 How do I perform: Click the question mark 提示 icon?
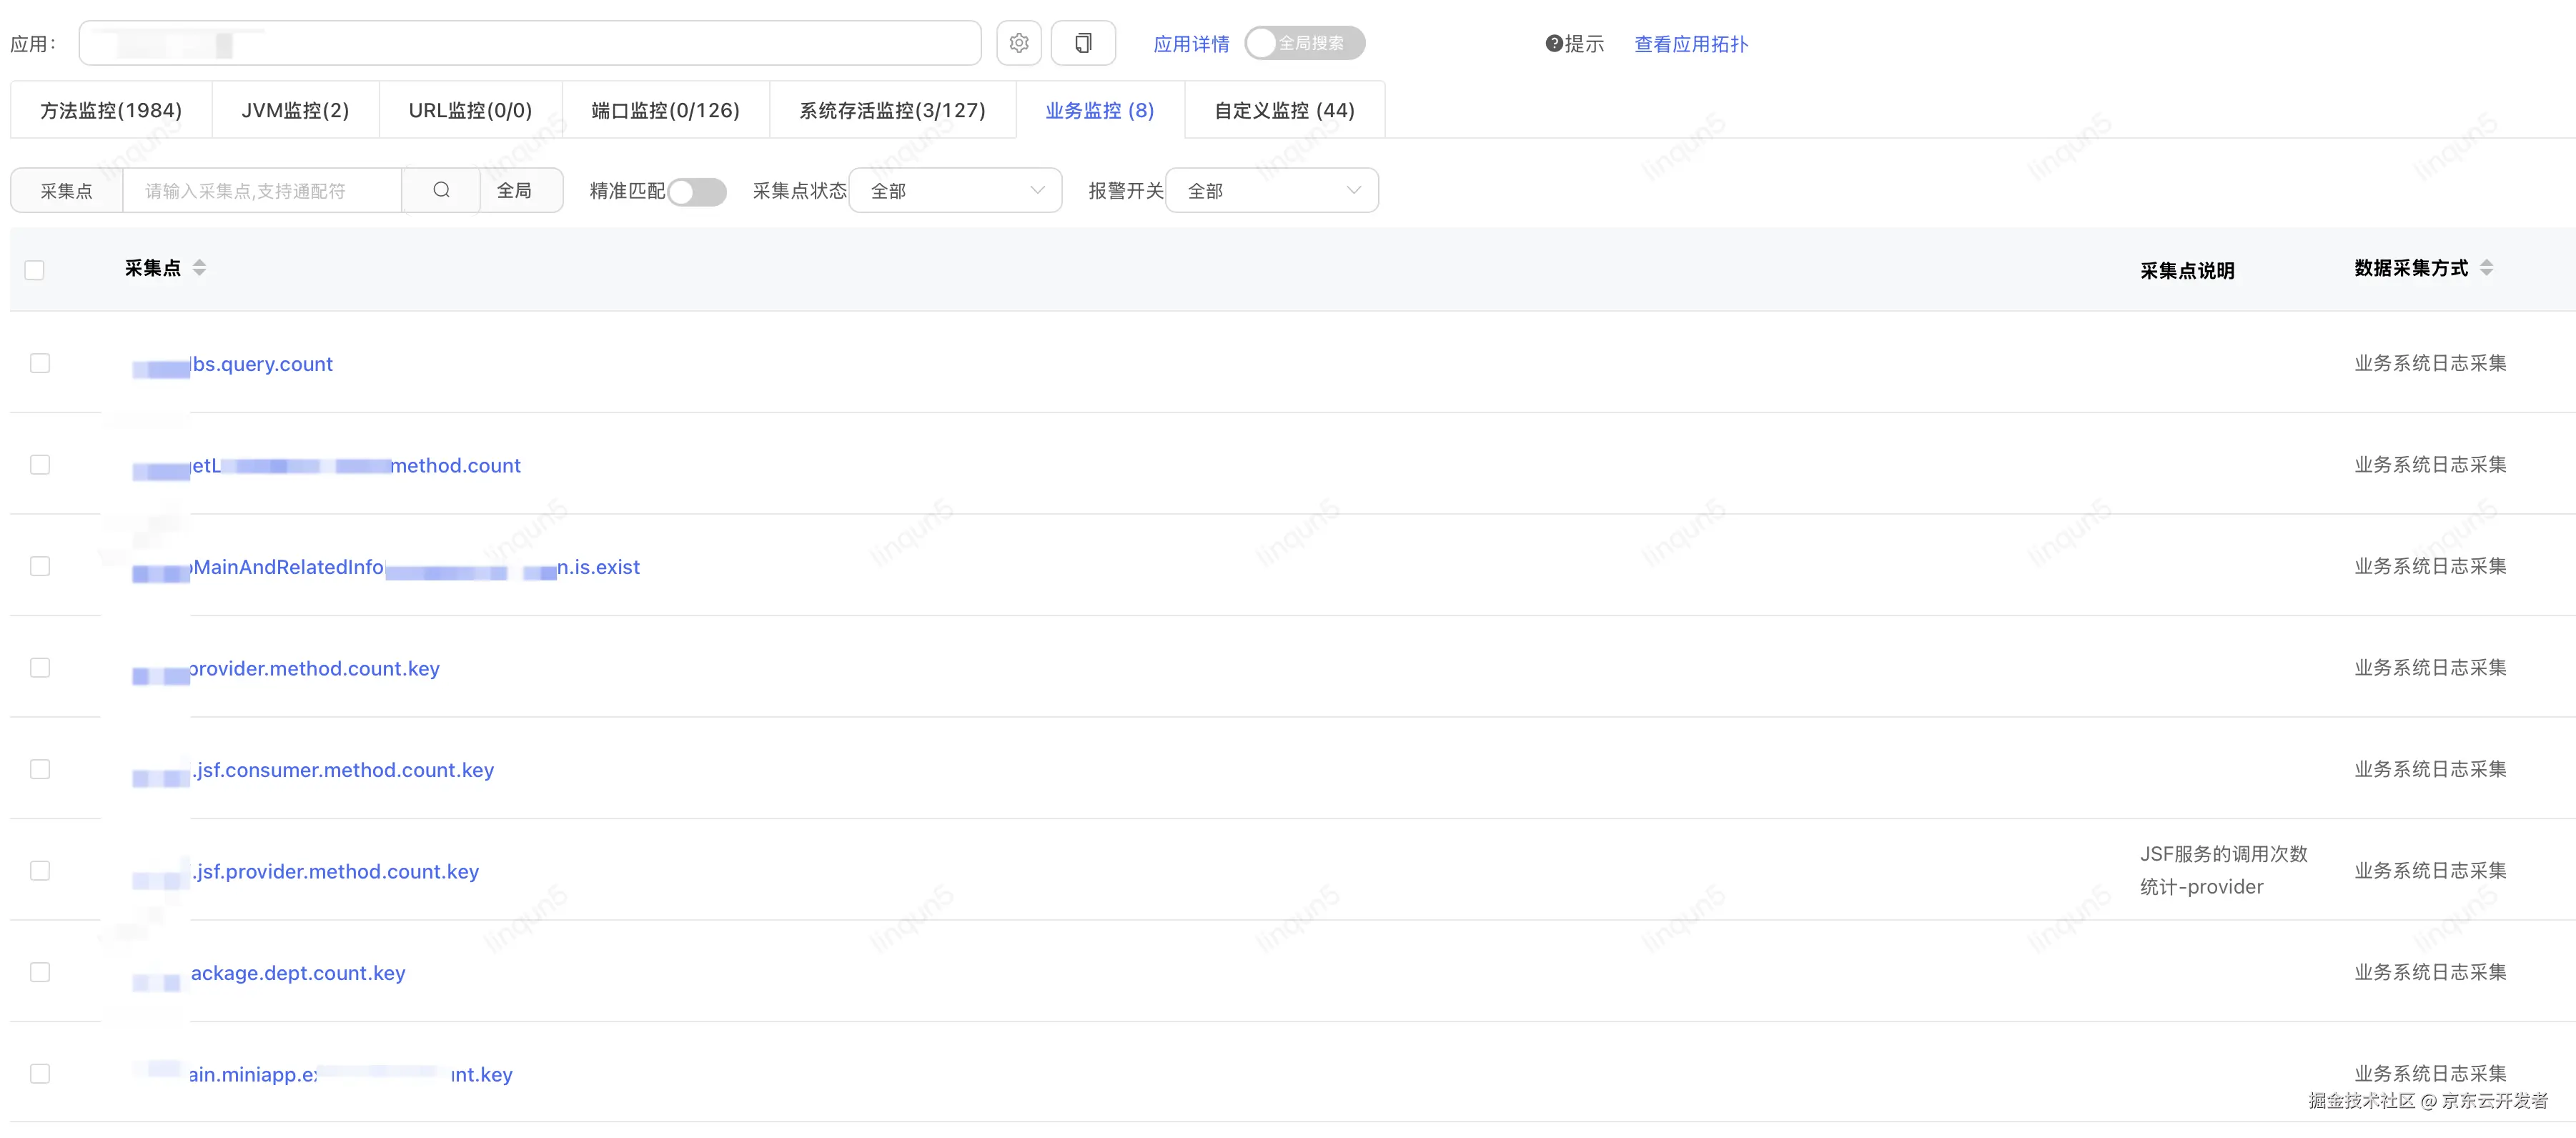(1554, 43)
